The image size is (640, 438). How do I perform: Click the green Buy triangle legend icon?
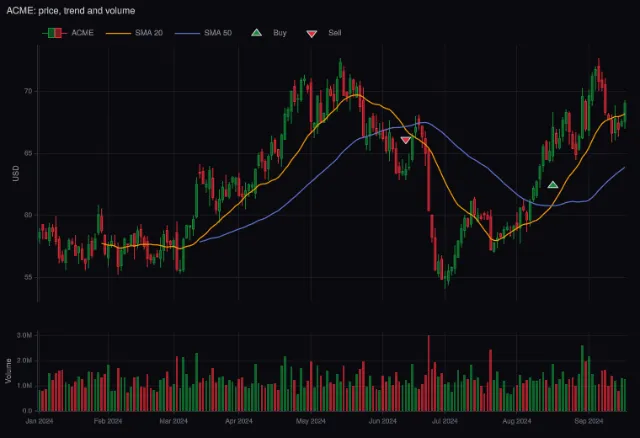point(256,33)
